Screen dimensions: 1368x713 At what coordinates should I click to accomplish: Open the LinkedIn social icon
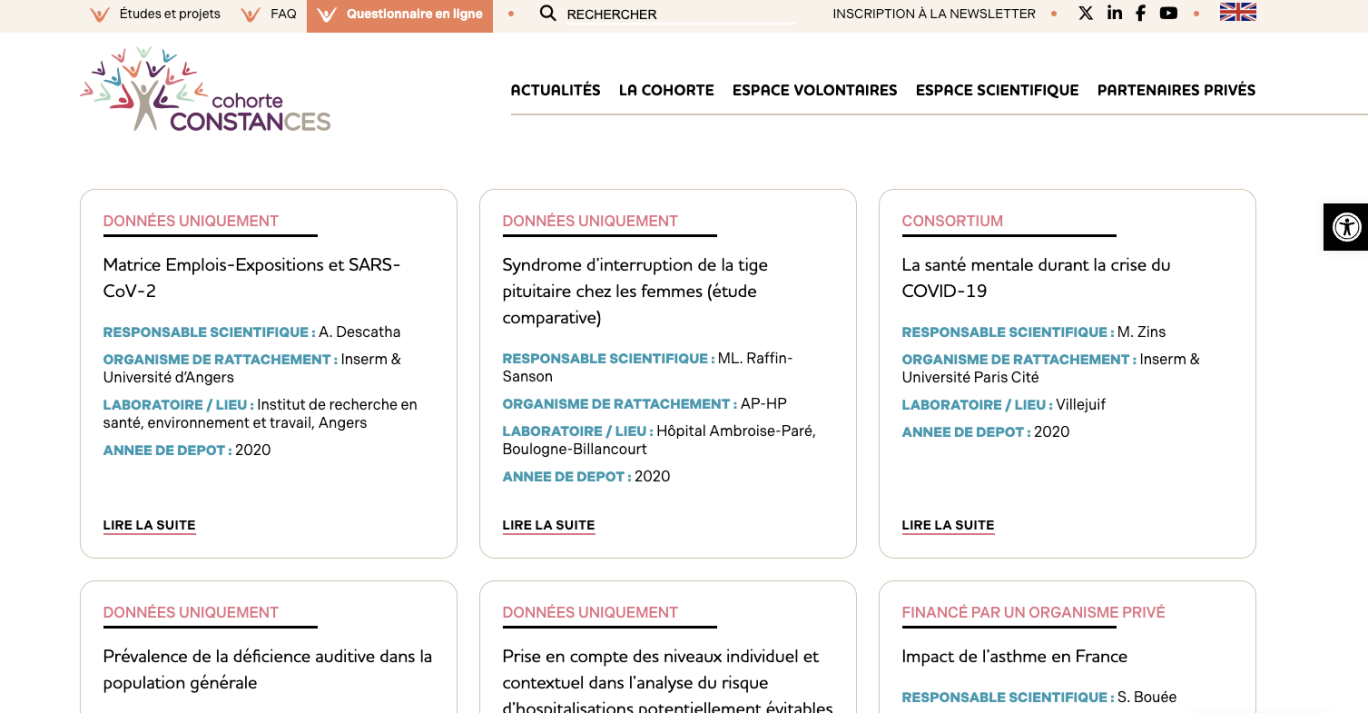(x=1114, y=13)
